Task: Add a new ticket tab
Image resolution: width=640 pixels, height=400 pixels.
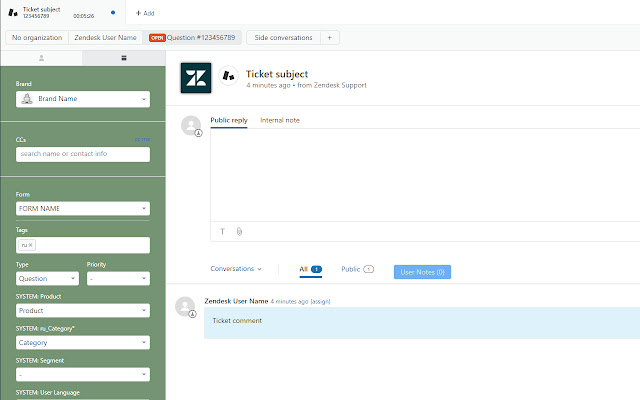Action: 145,13
